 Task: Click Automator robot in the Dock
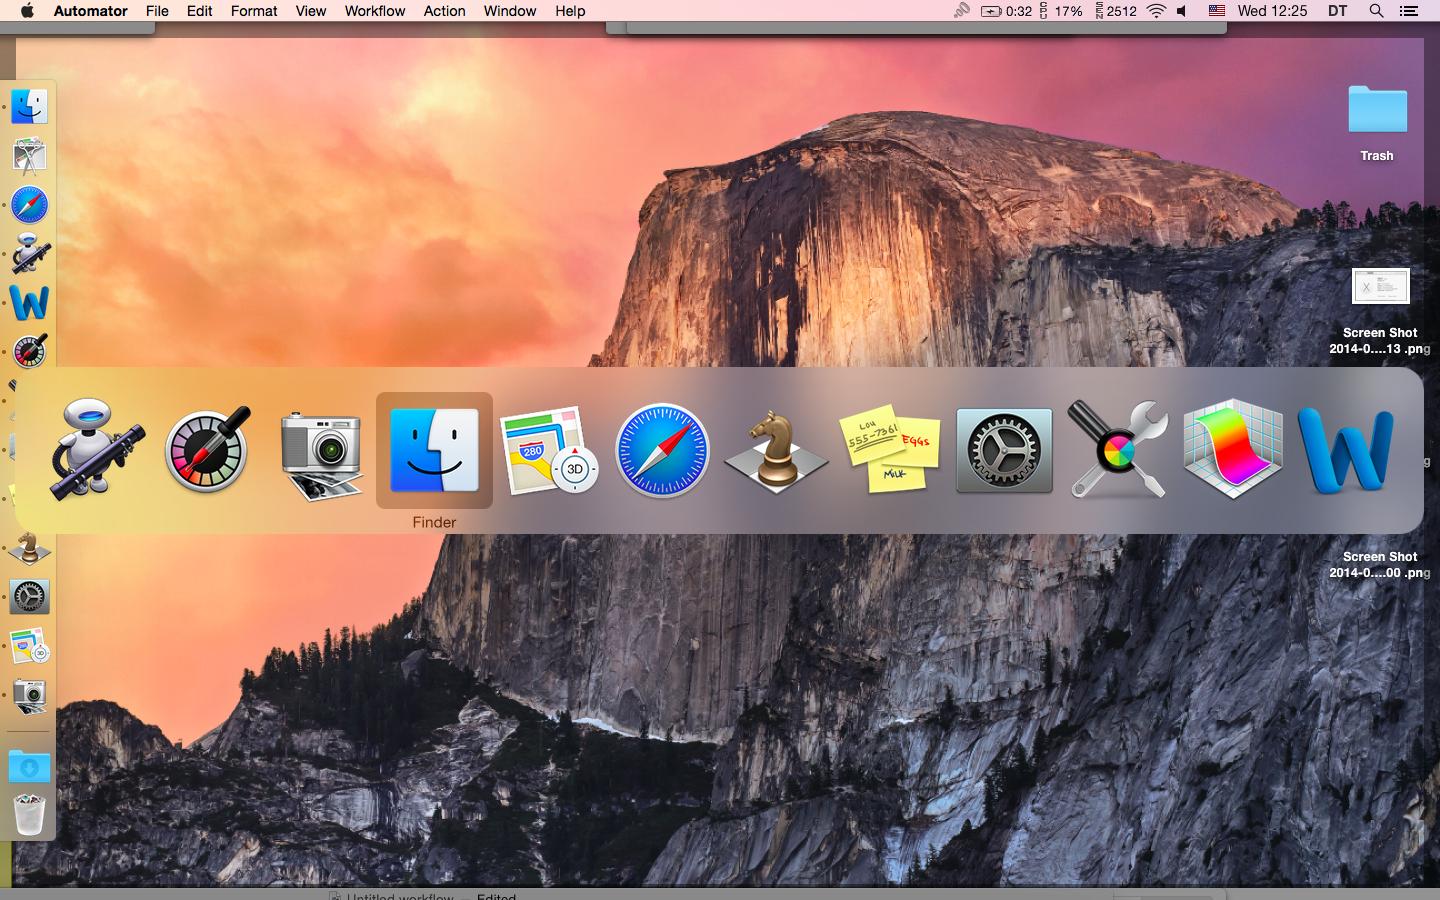(x=30, y=253)
